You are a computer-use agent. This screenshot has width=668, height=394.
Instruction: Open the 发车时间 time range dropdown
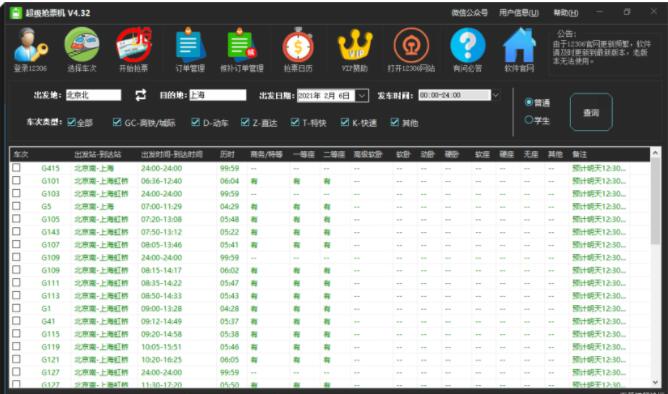[495, 95]
